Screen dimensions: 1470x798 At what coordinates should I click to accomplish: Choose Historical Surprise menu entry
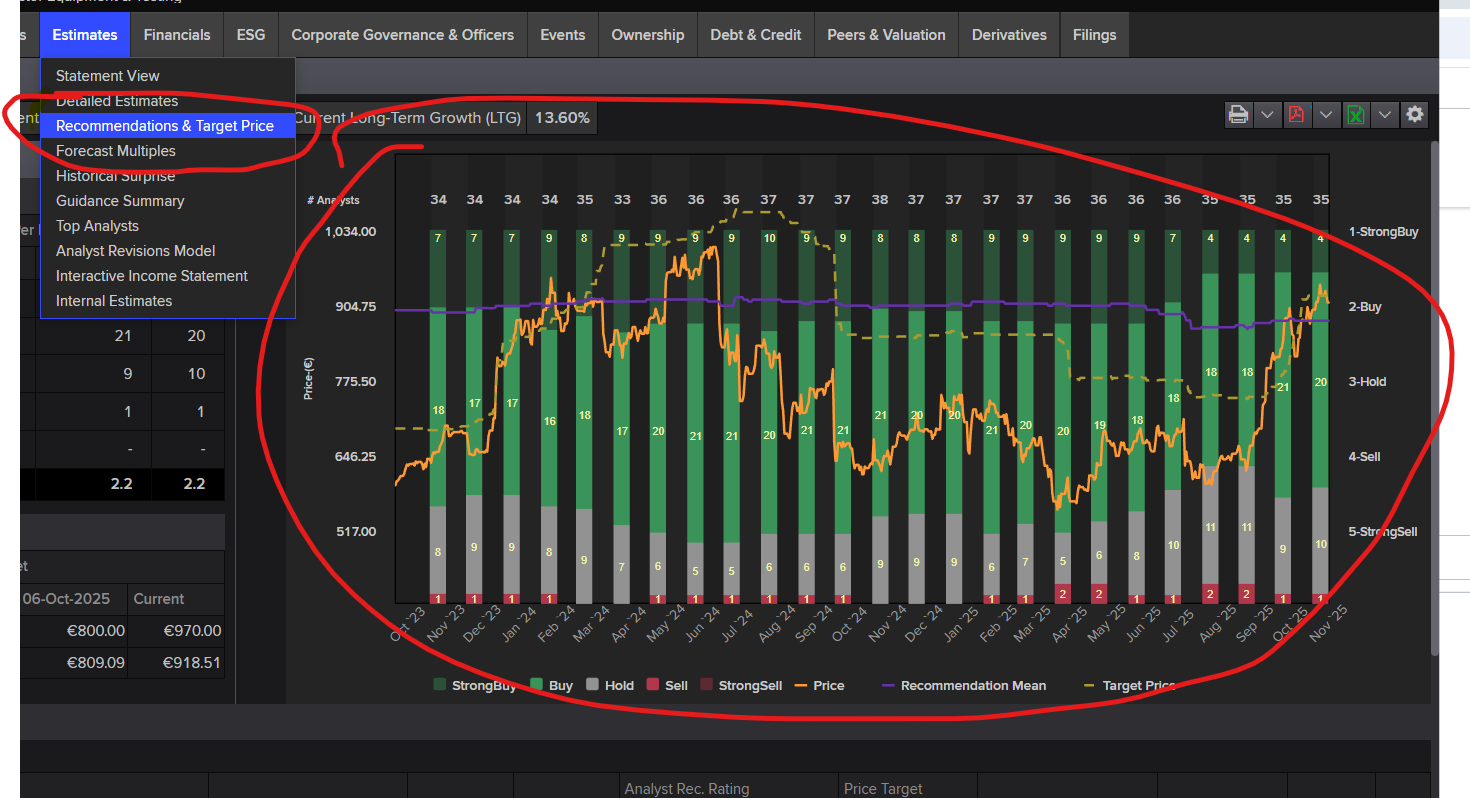(x=168, y=176)
